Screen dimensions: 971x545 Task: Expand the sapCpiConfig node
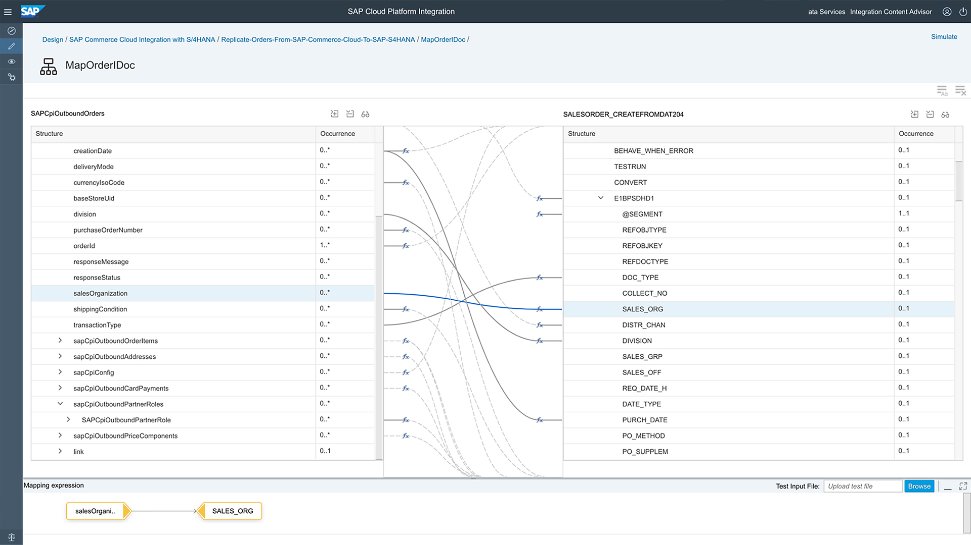tap(60, 372)
